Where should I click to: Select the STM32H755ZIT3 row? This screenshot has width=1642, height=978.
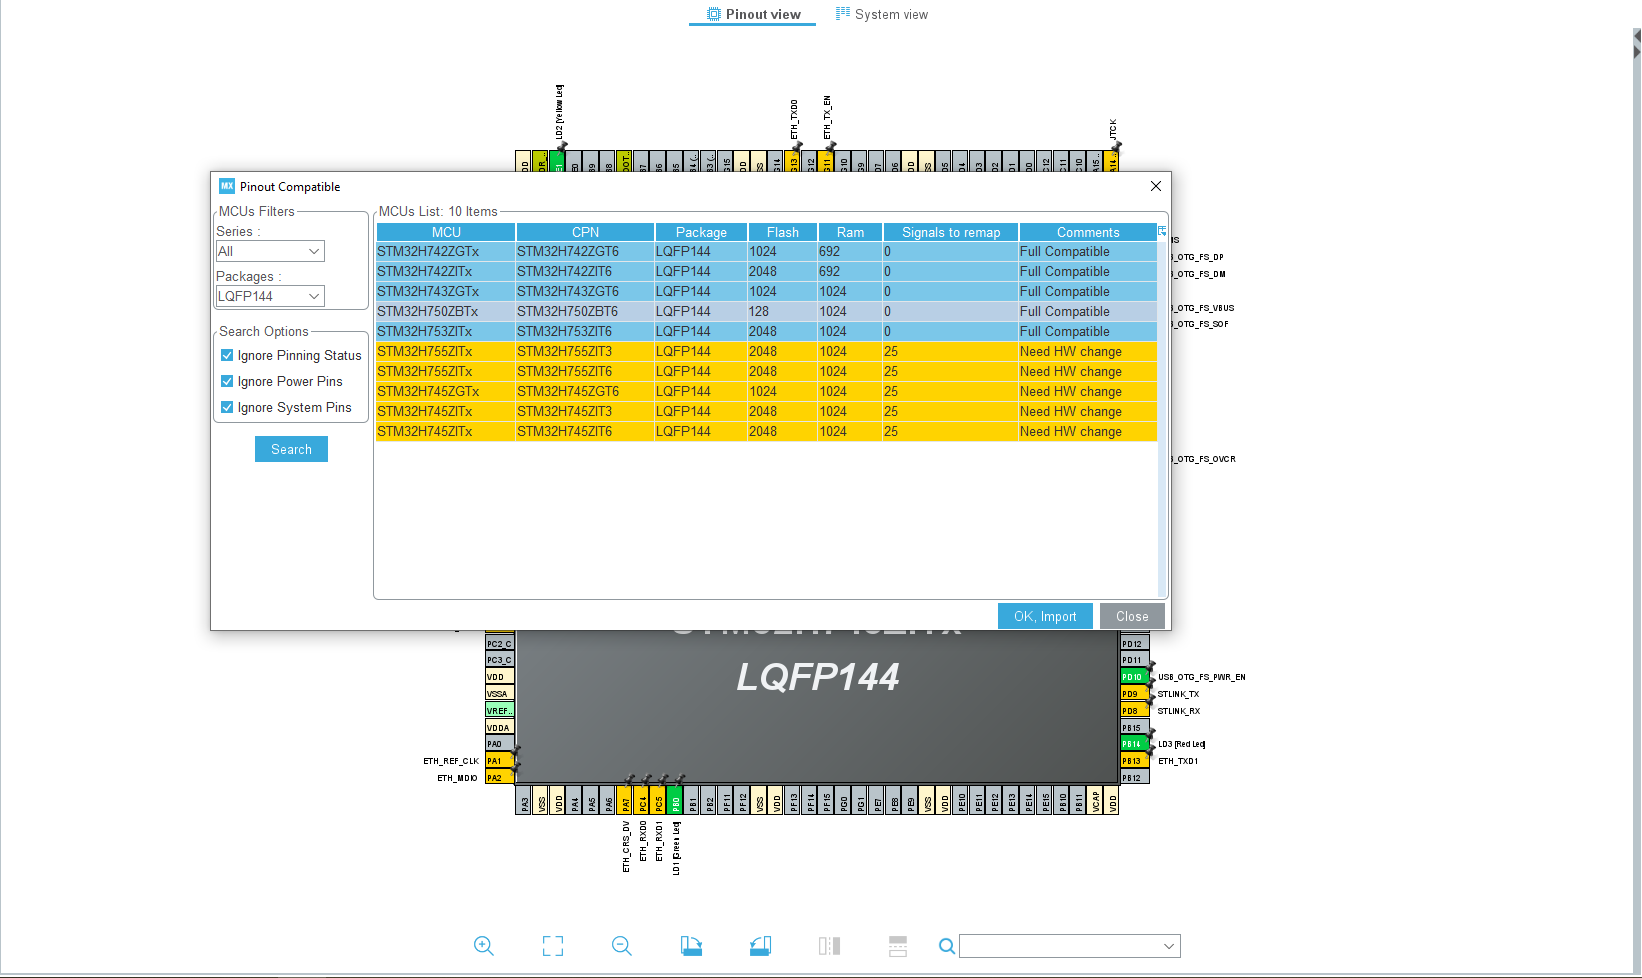tap(766, 351)
